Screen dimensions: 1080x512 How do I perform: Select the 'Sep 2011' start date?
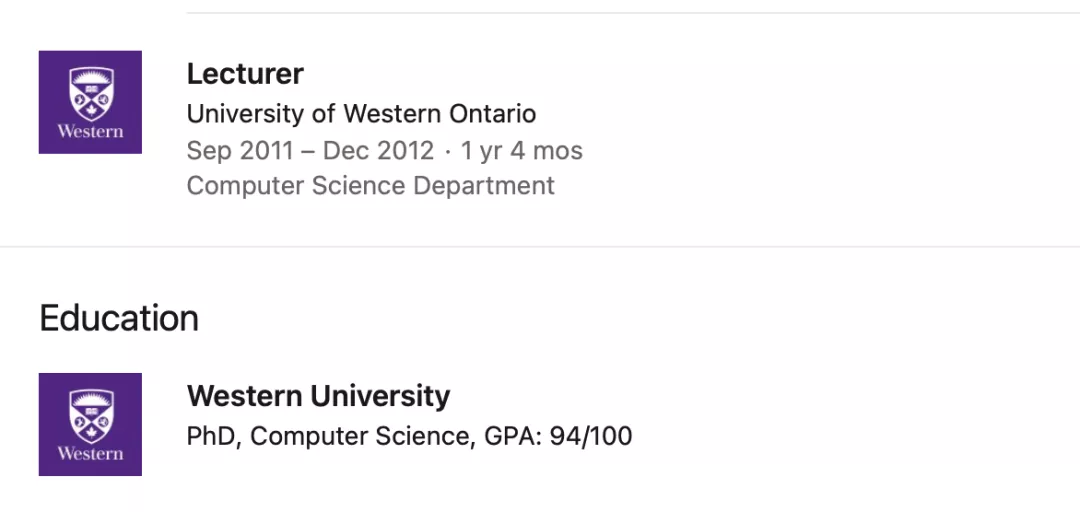240,151
